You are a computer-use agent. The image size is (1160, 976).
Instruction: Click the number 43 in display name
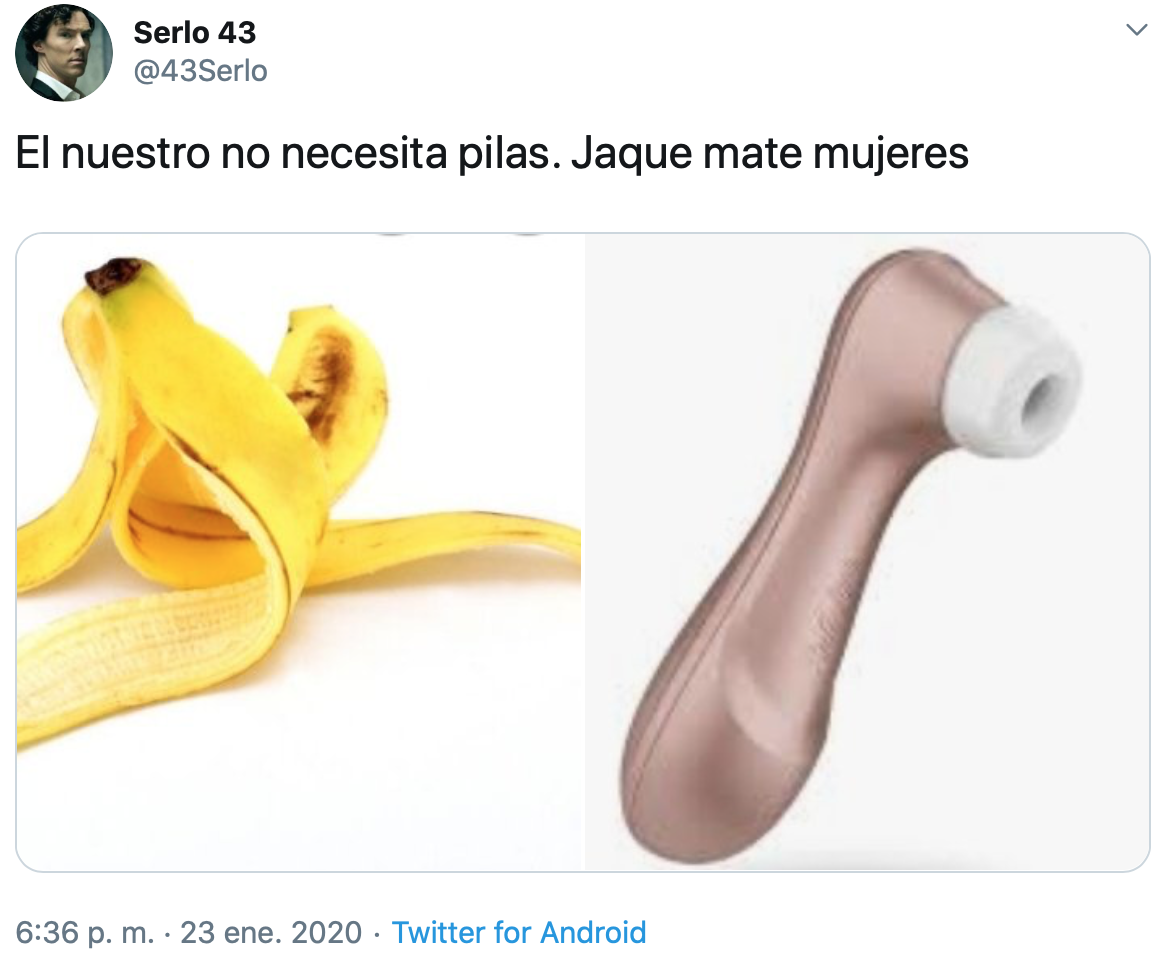pos(237,33)
